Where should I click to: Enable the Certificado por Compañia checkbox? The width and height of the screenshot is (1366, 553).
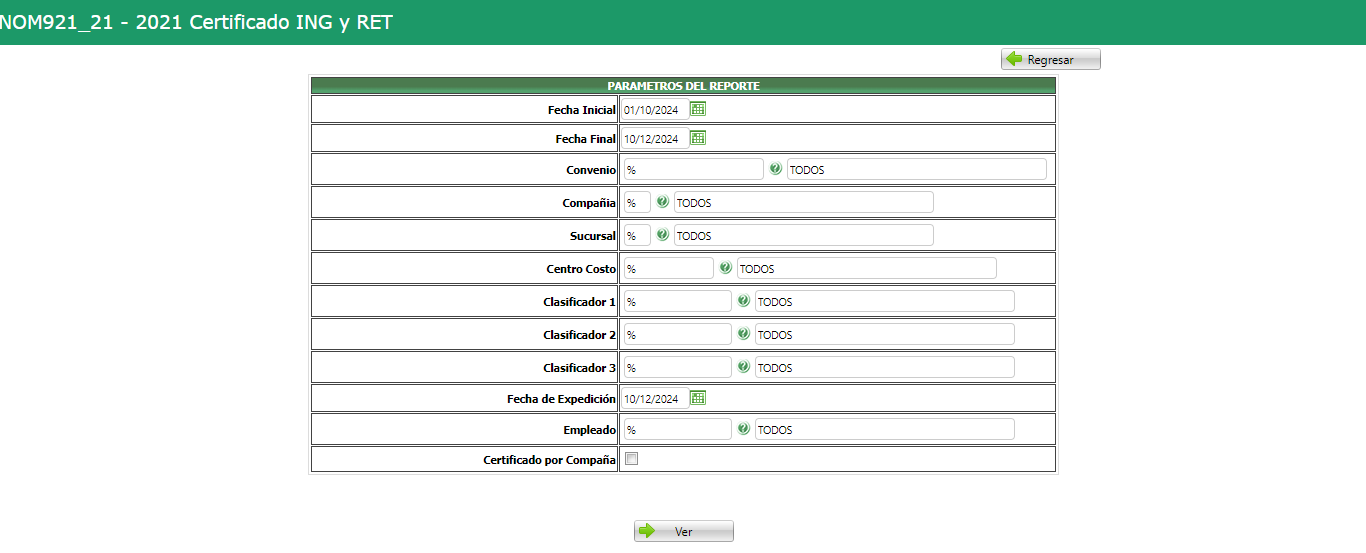coord(631,459)
